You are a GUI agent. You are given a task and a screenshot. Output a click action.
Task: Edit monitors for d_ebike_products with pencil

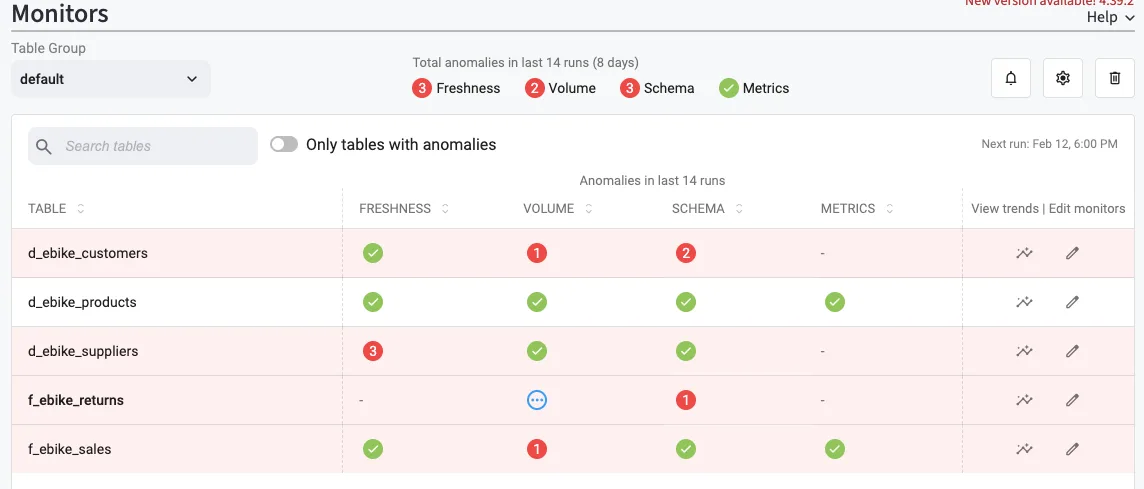[1072, 302]
